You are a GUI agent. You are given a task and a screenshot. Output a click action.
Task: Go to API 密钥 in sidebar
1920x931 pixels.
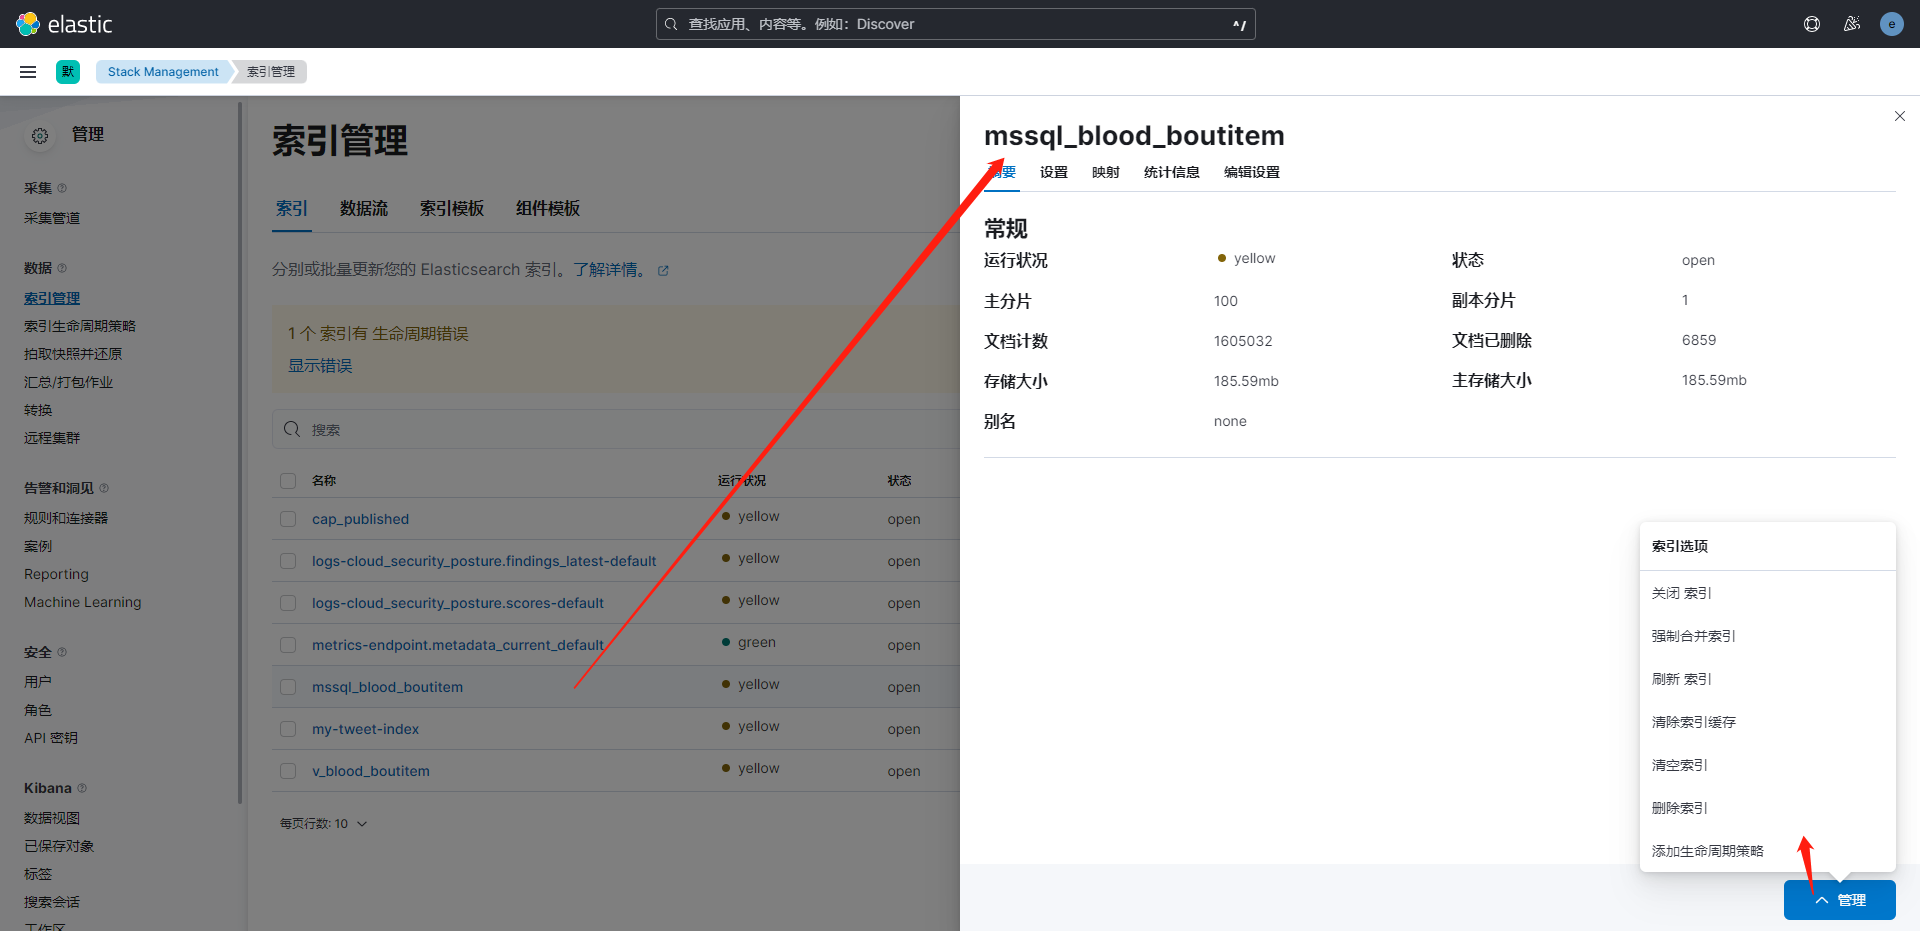(x=51, y=738)
